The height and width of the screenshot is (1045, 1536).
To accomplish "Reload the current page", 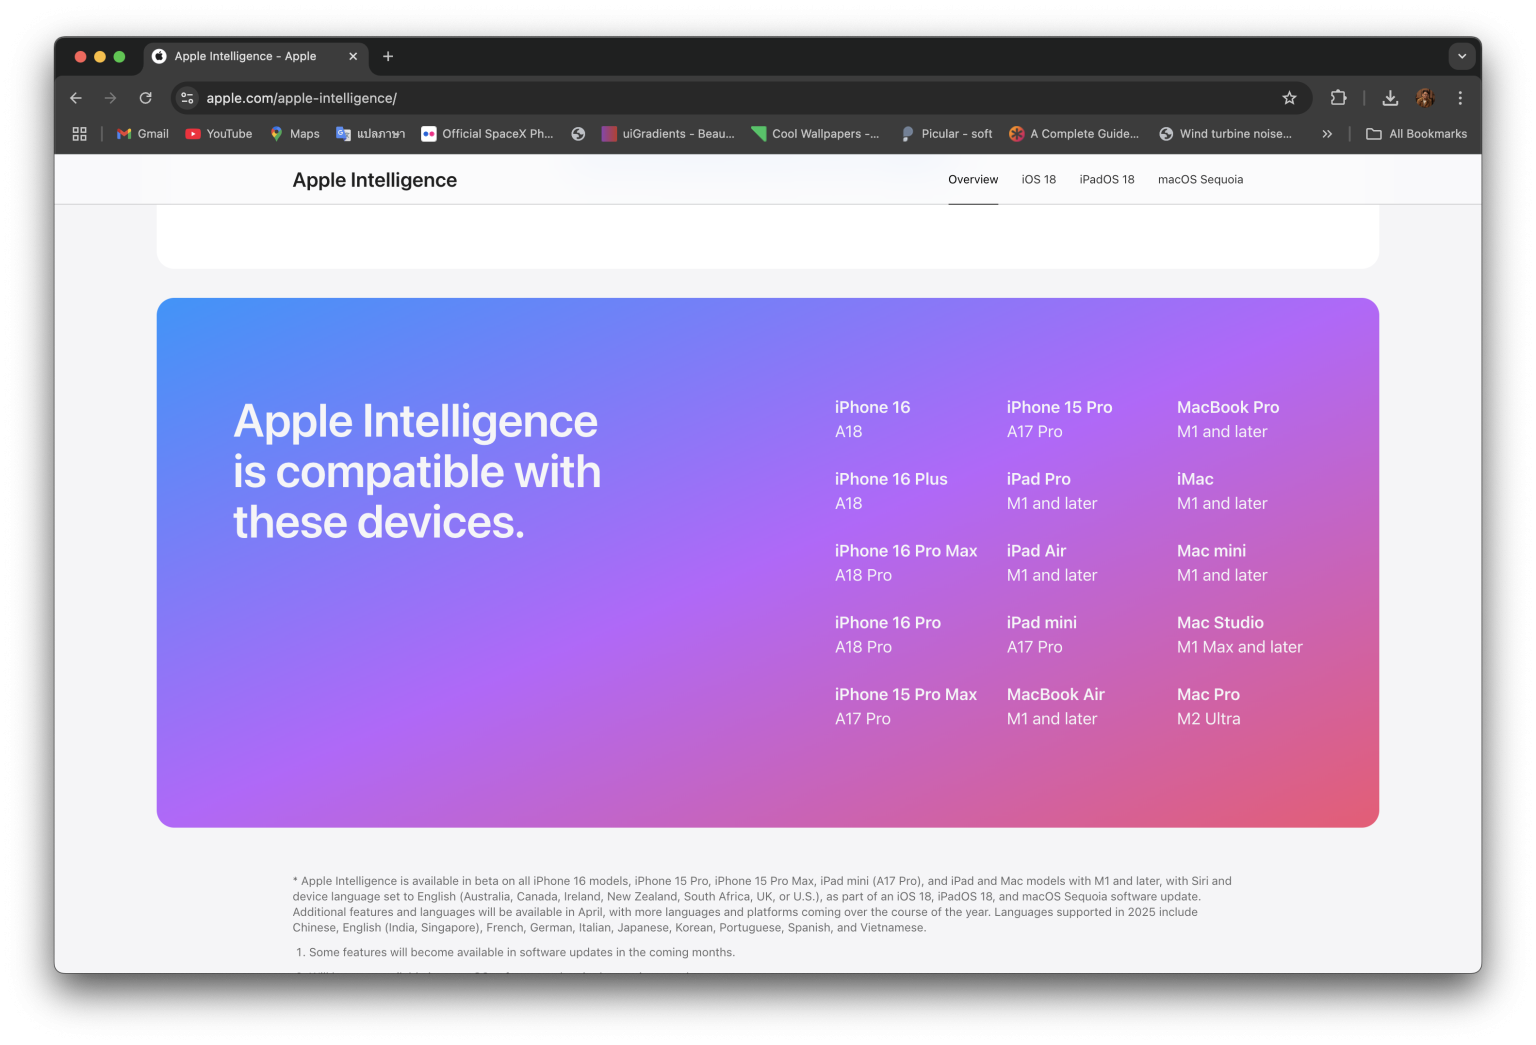I will click(146, 98).
